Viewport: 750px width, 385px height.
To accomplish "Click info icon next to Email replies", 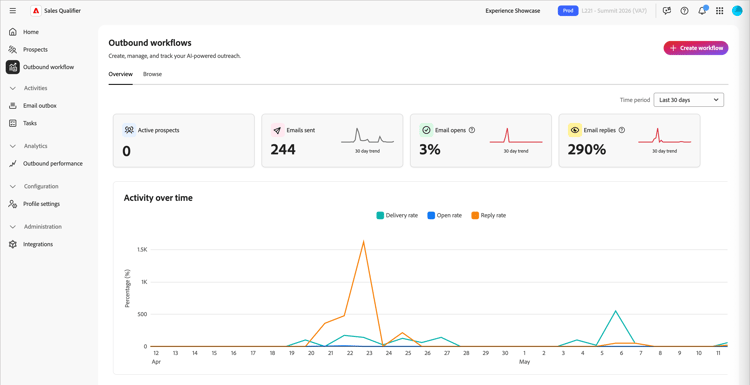I will pyautogui.click(x=622, y=130).
